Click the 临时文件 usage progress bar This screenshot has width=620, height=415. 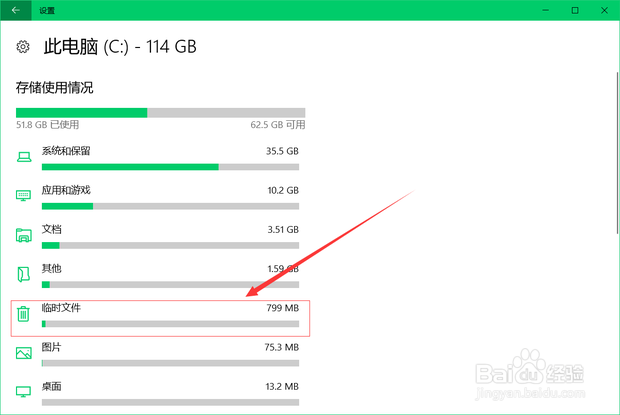pyautogui.click(x=170, y=324)
